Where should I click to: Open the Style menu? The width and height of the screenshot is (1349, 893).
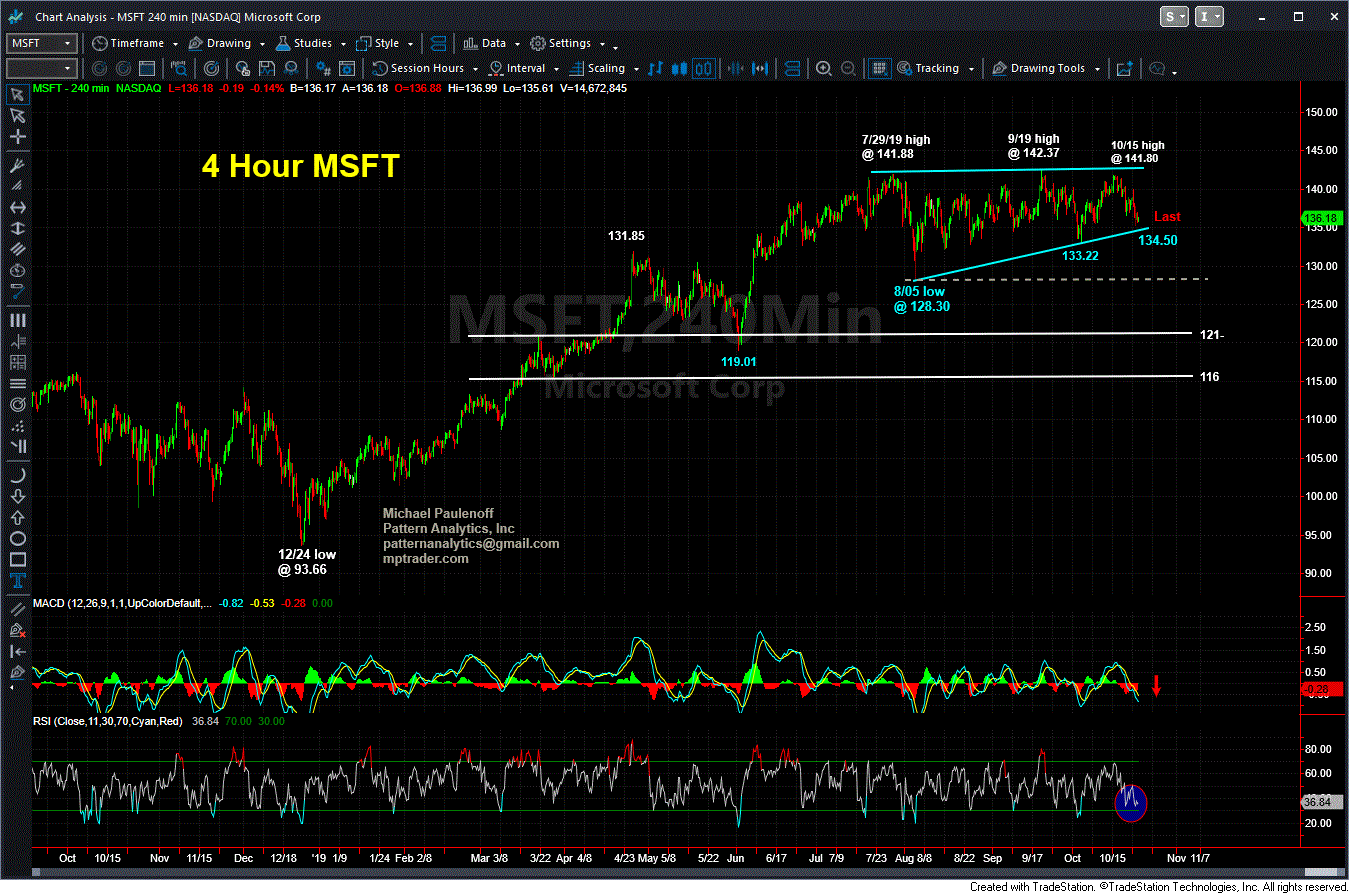pyautogui.click(x=377, y=44)
